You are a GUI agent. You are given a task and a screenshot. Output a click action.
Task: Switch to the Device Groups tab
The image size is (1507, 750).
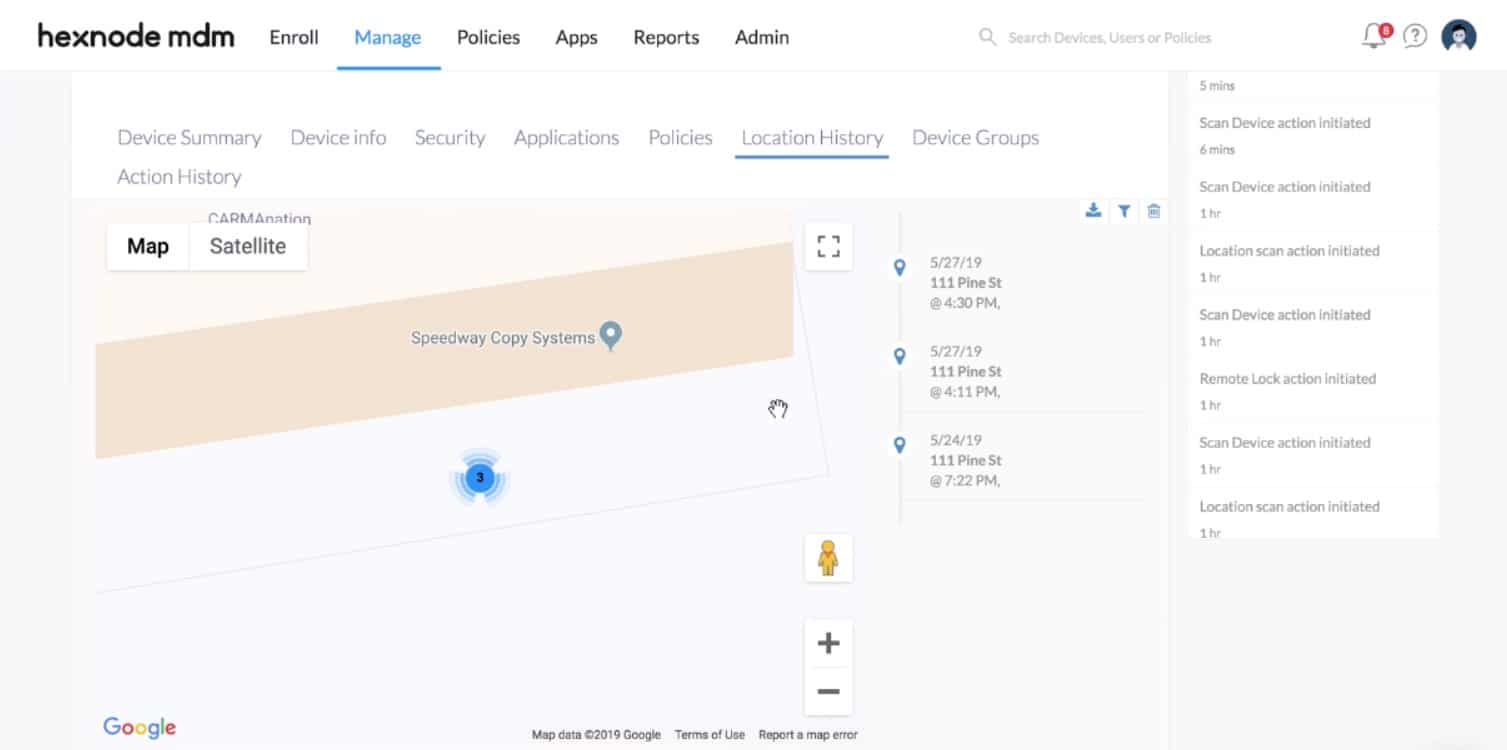tap(975, 138)
